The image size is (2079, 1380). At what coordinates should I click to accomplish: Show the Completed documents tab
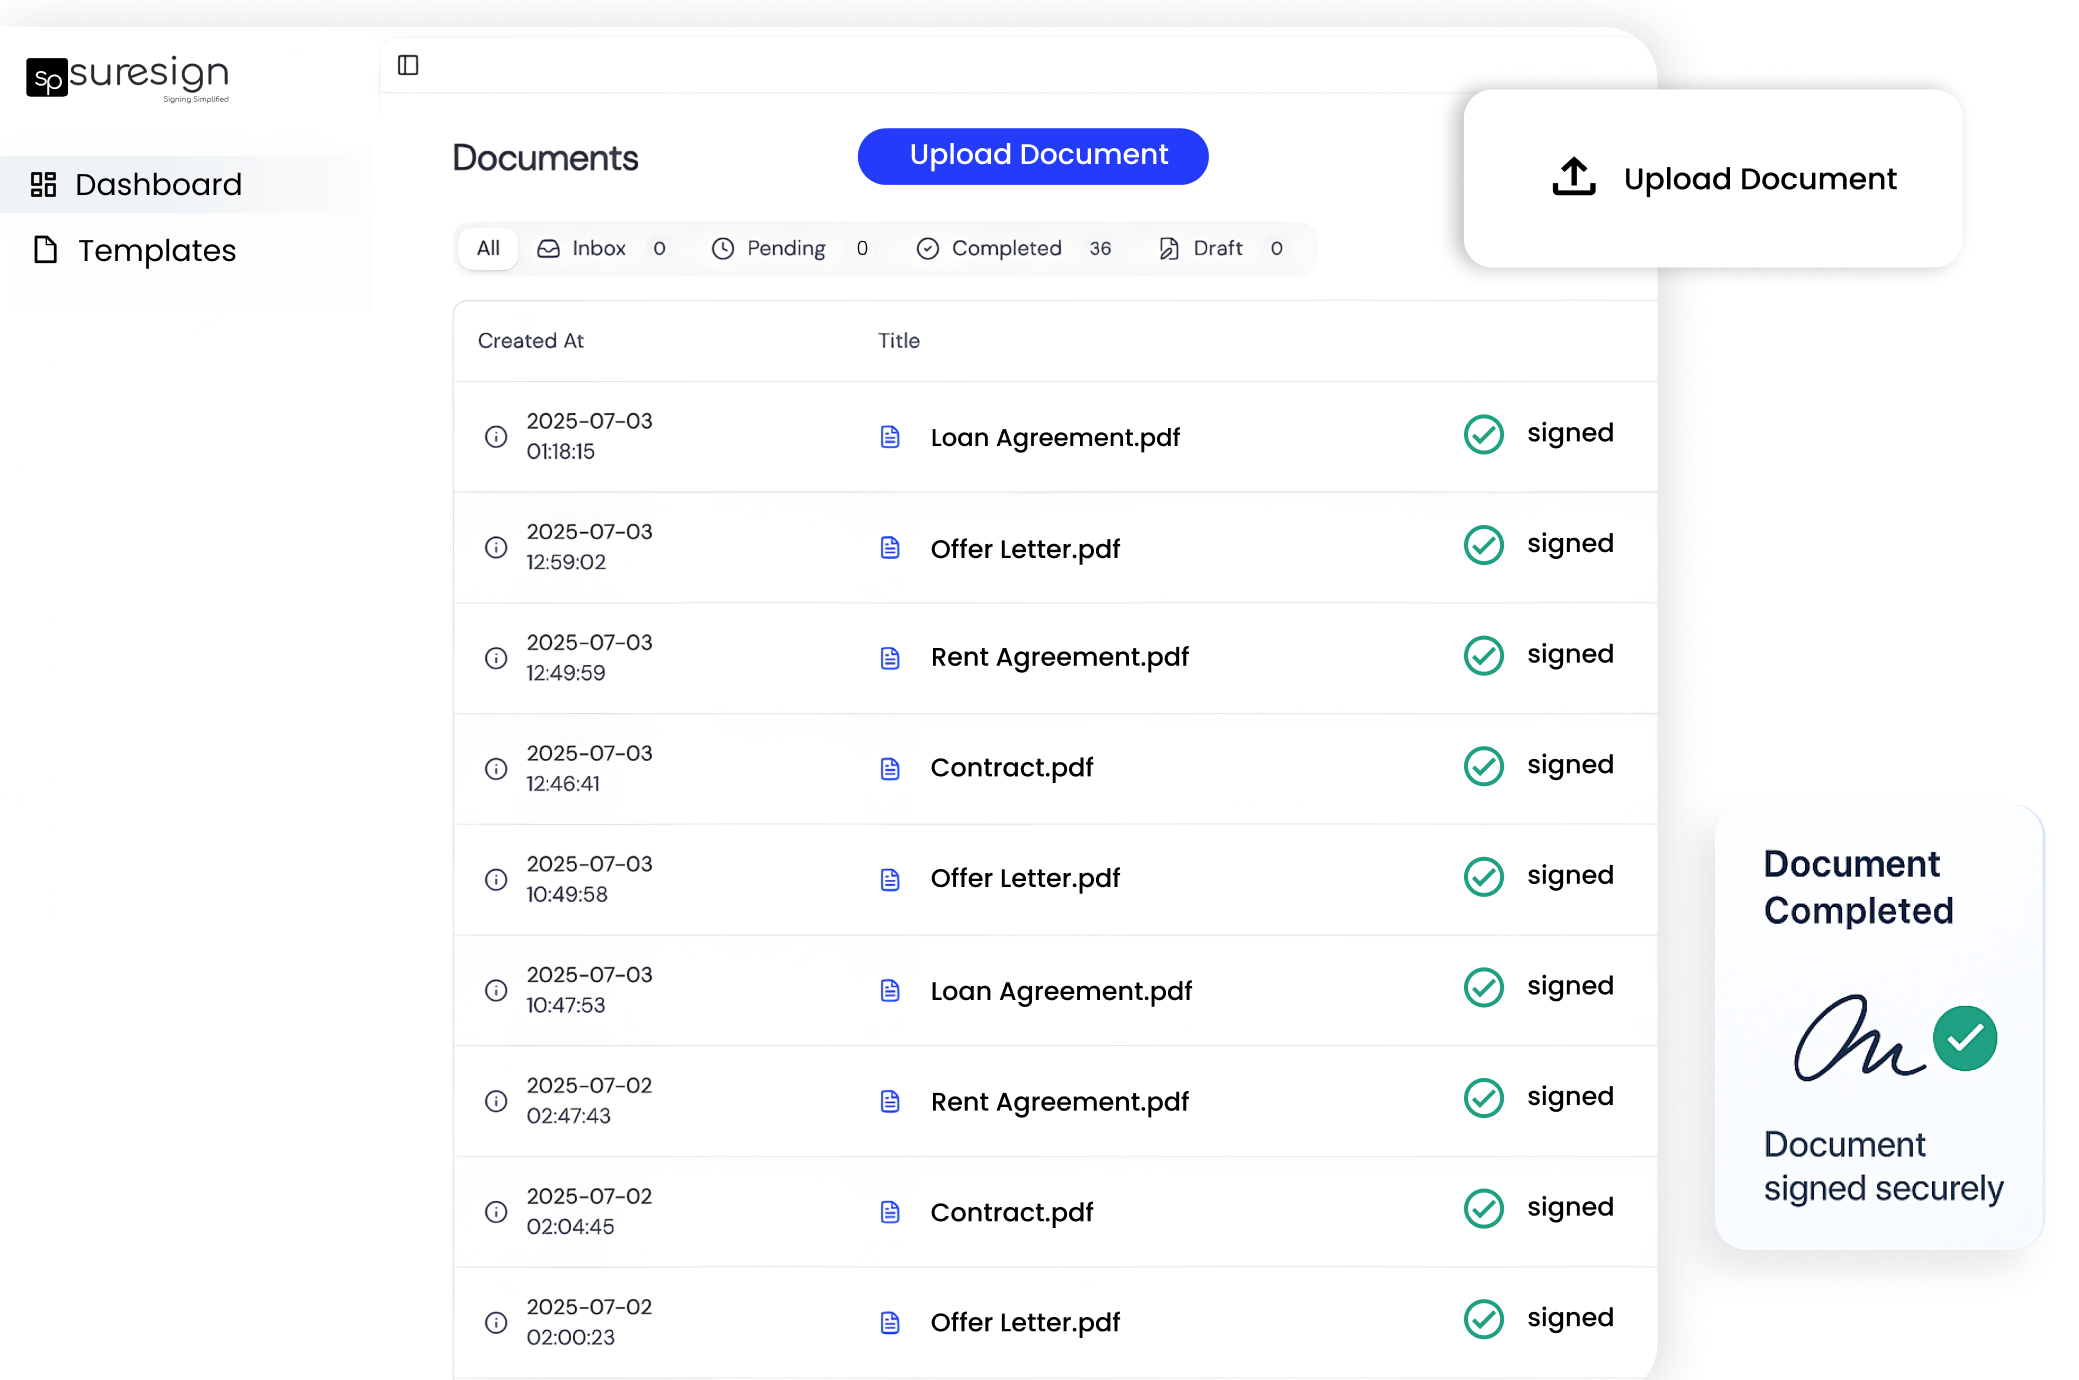tap(1005, 248)
